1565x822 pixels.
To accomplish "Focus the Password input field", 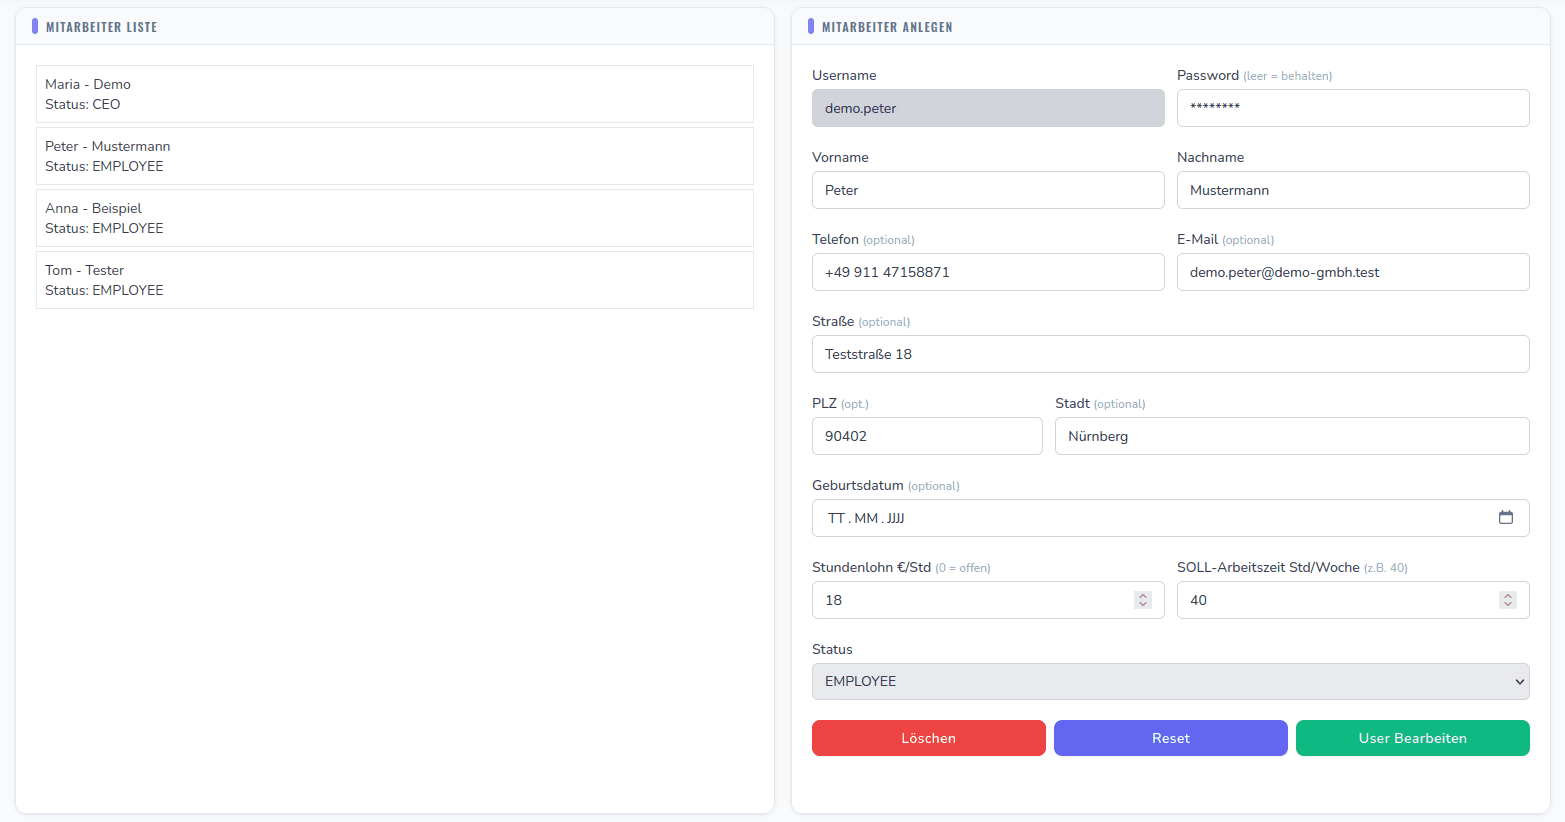I will click(x=1352, y=108).
